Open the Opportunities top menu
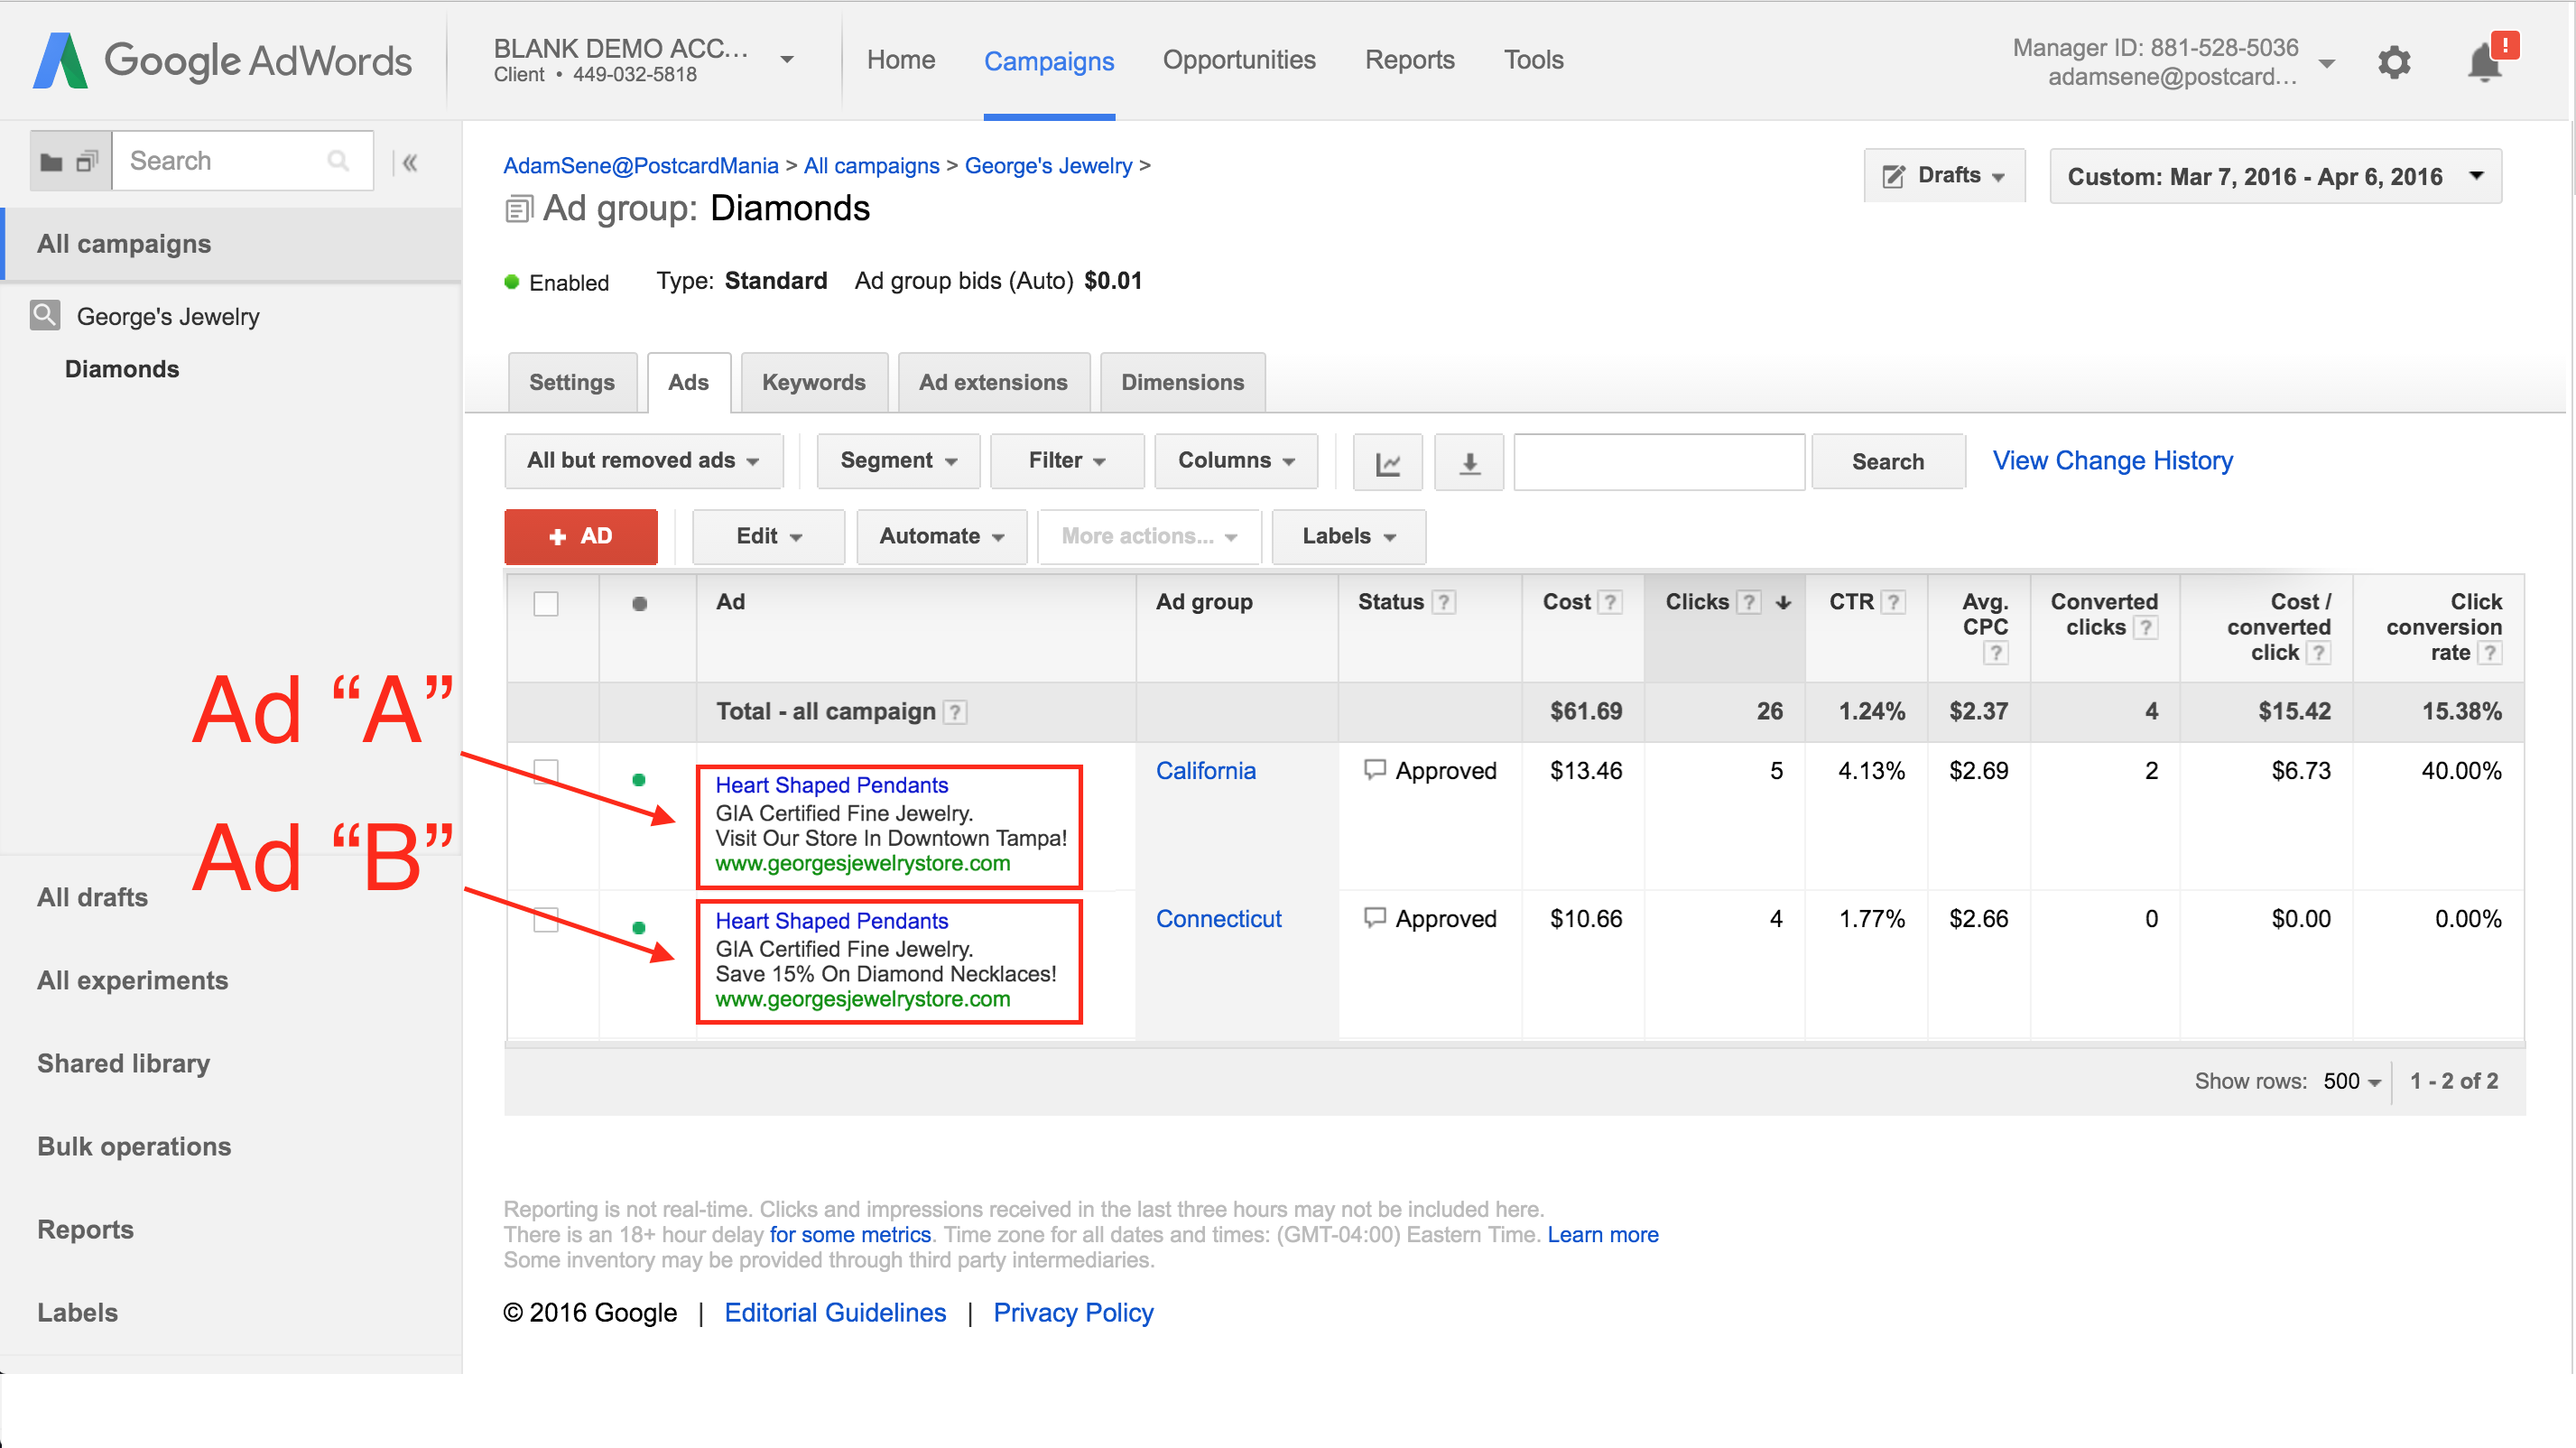Image resolution: width=2576 pixels, height=1448 pixels. [x=1239, y=60]
